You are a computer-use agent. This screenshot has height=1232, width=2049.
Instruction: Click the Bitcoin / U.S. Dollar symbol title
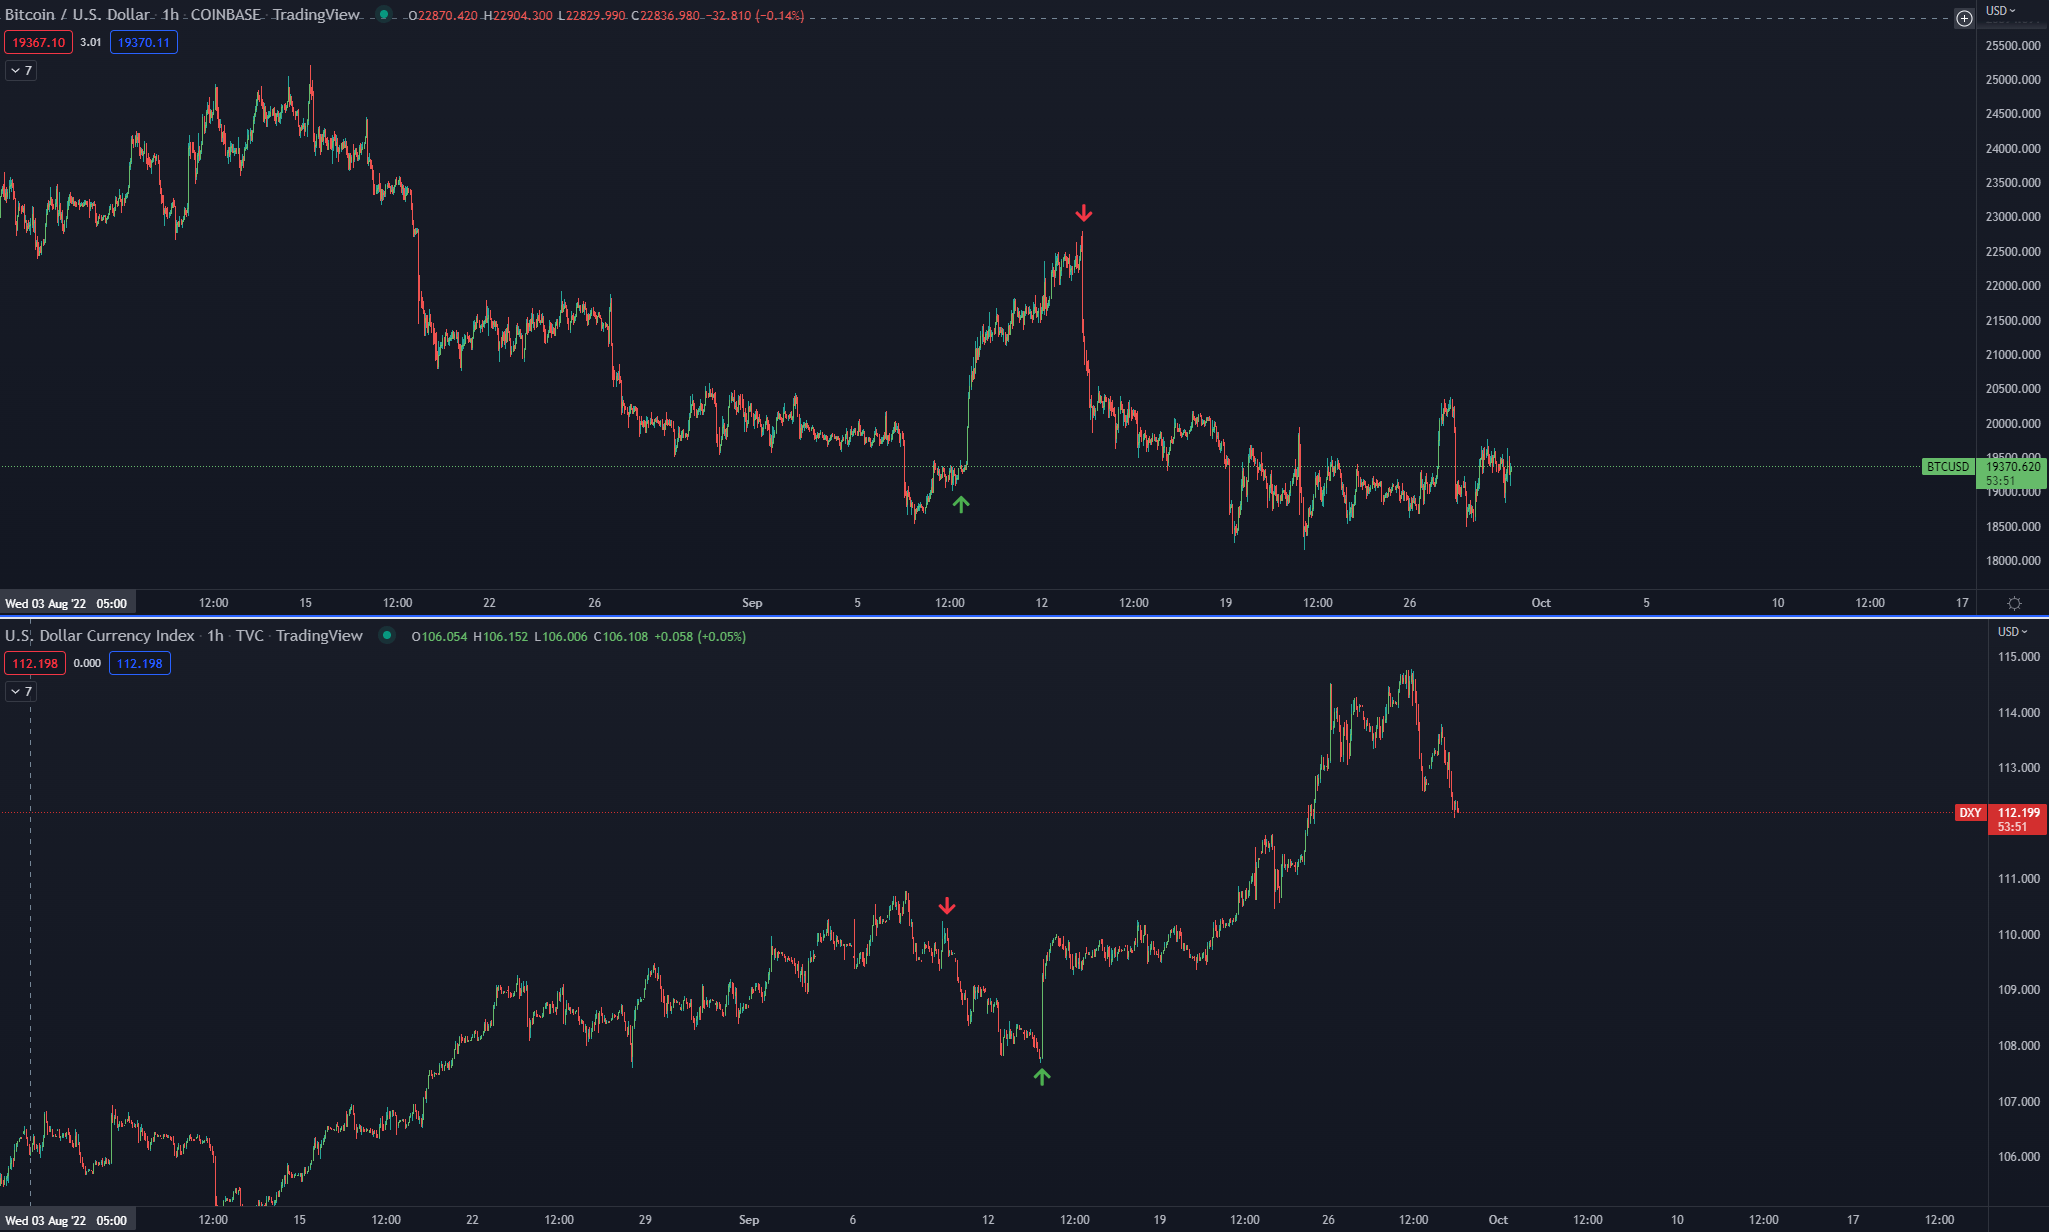pos(77,15)
